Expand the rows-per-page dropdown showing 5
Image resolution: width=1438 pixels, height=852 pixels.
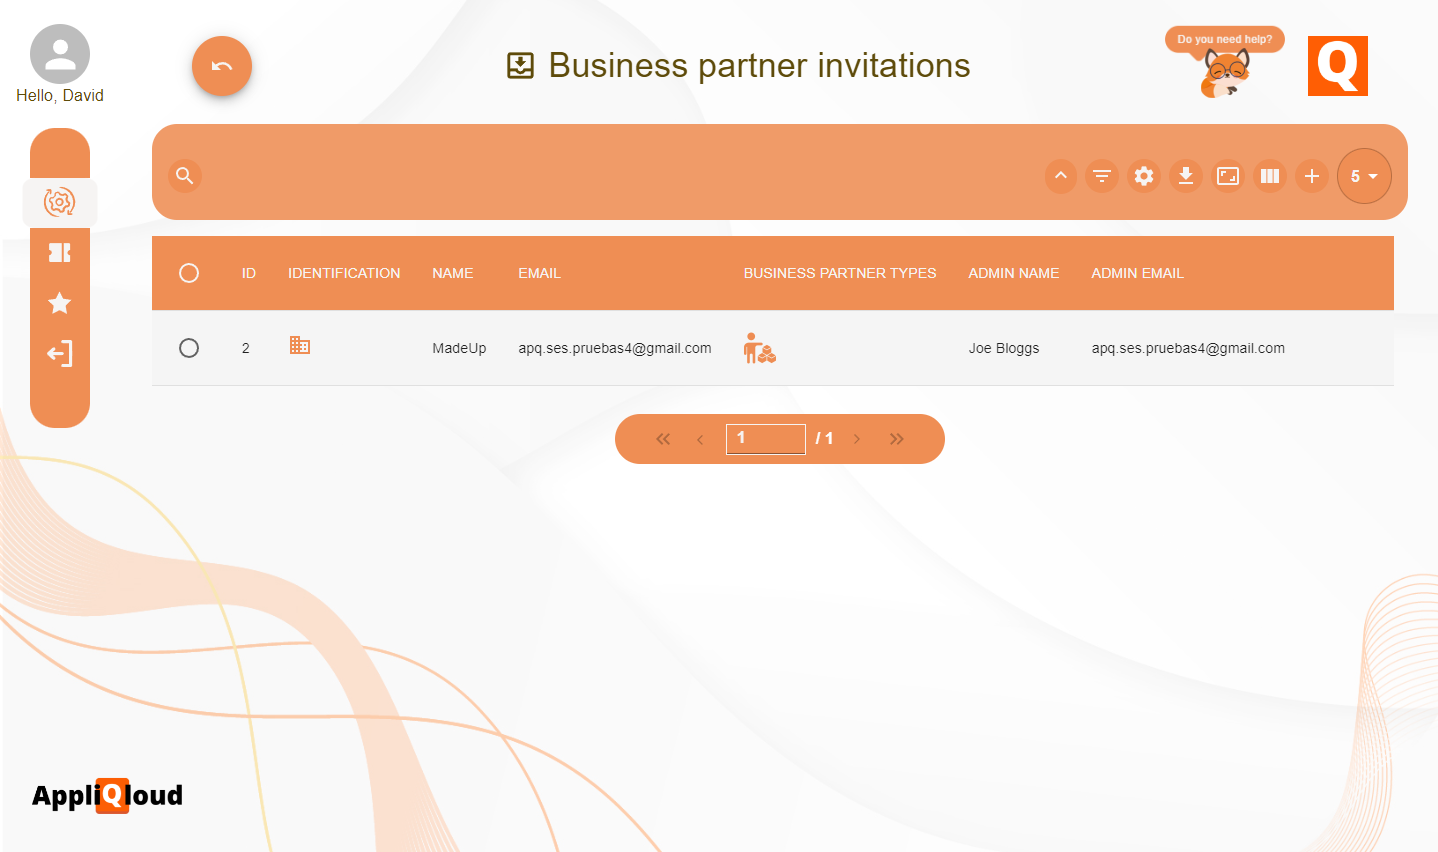(1364, 176)
